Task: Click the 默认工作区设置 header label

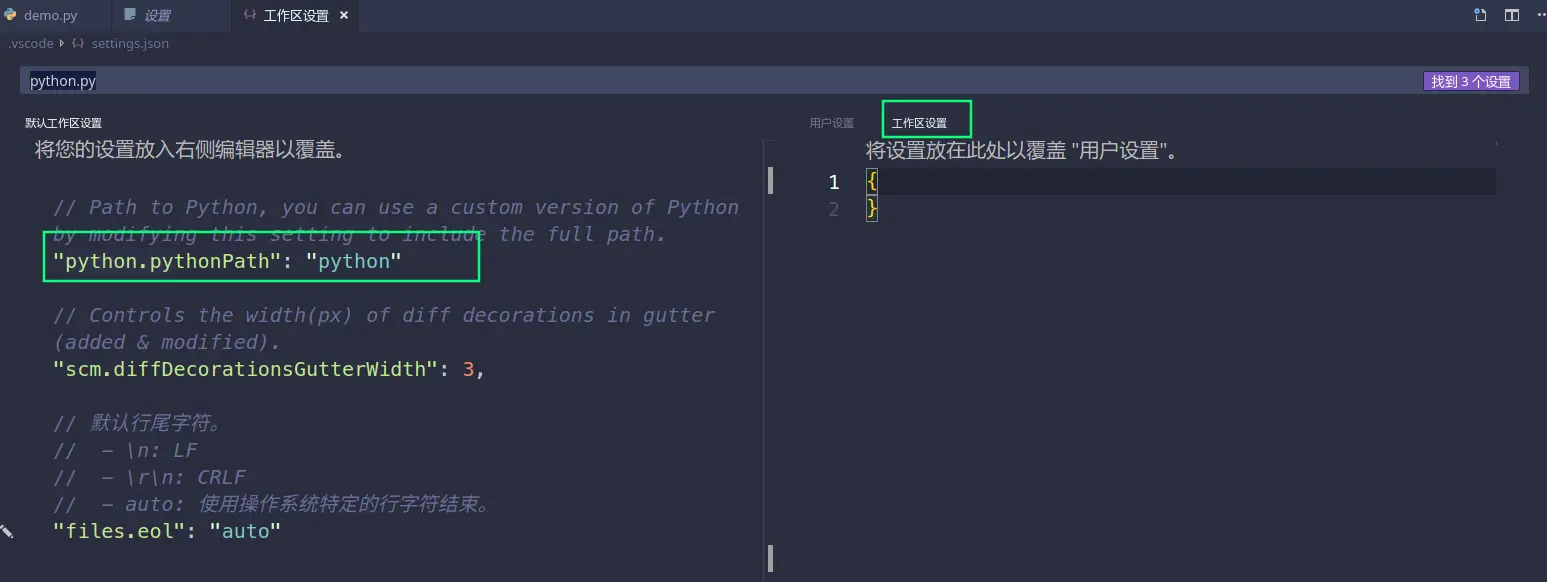Action: click(64, 123)
